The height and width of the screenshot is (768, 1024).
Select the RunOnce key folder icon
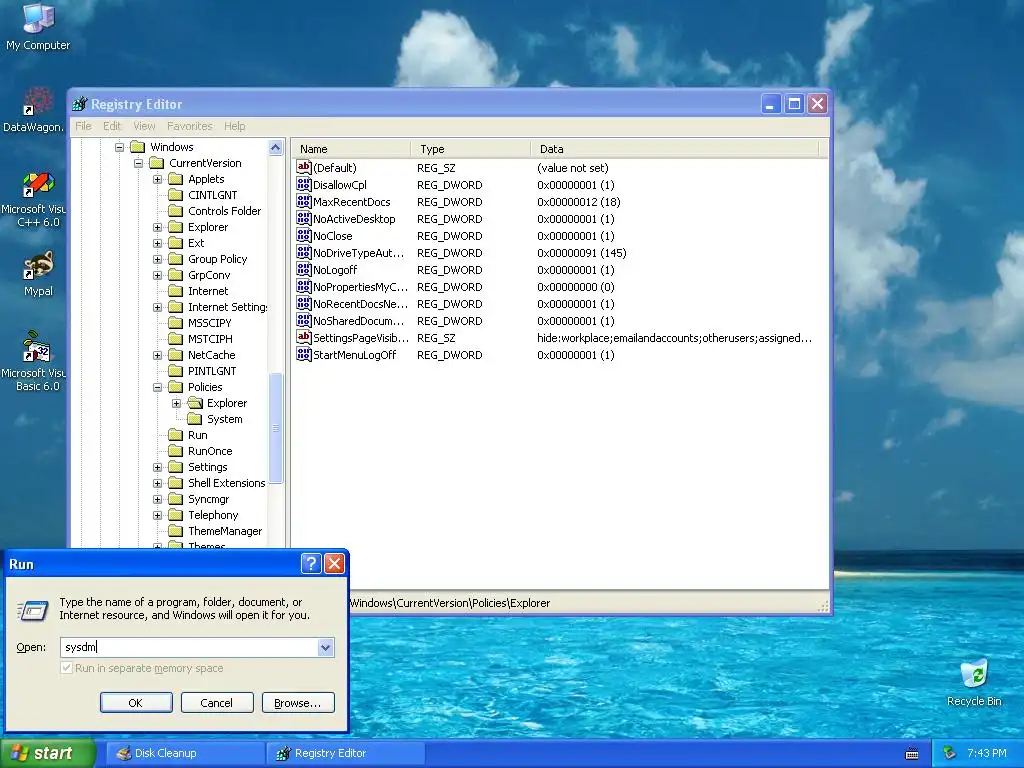175,451
